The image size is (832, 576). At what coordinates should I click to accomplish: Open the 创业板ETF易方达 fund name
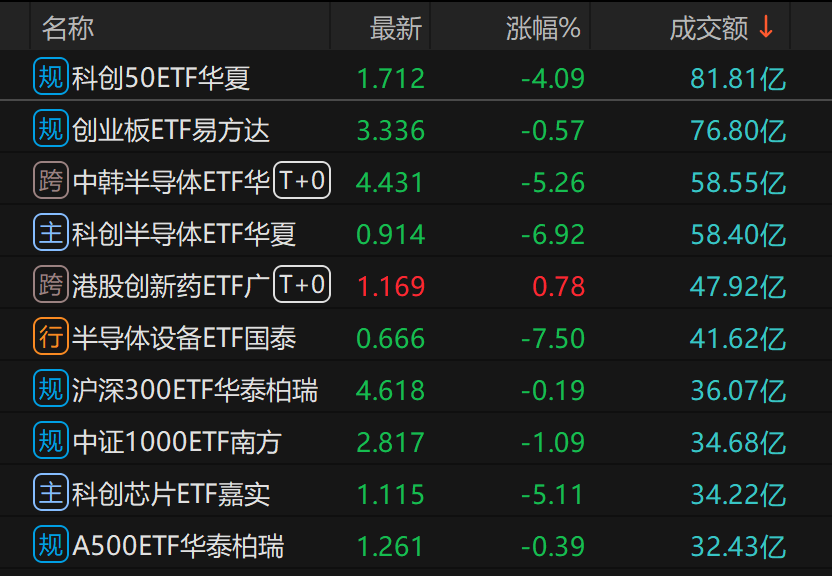click(x=170, y=130)
